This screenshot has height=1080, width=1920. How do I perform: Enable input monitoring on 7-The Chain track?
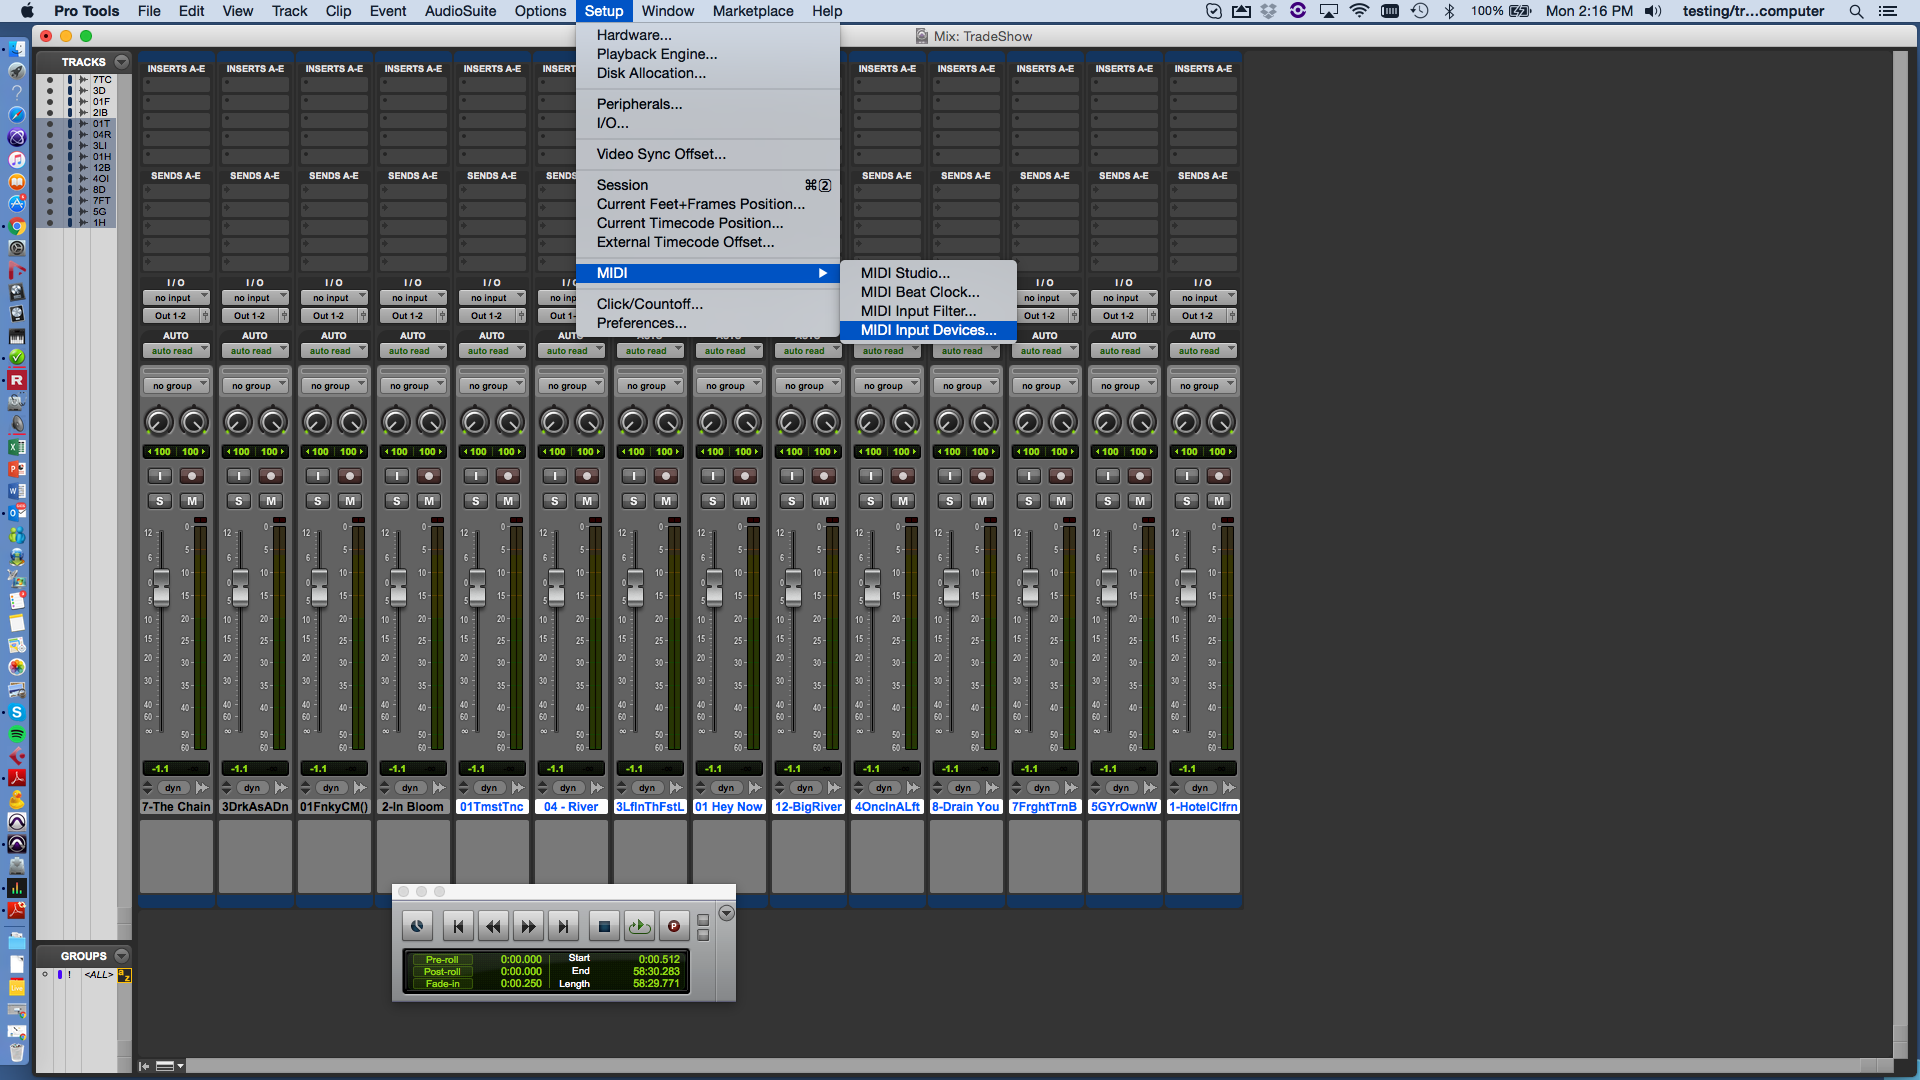(x=159, y=476)
